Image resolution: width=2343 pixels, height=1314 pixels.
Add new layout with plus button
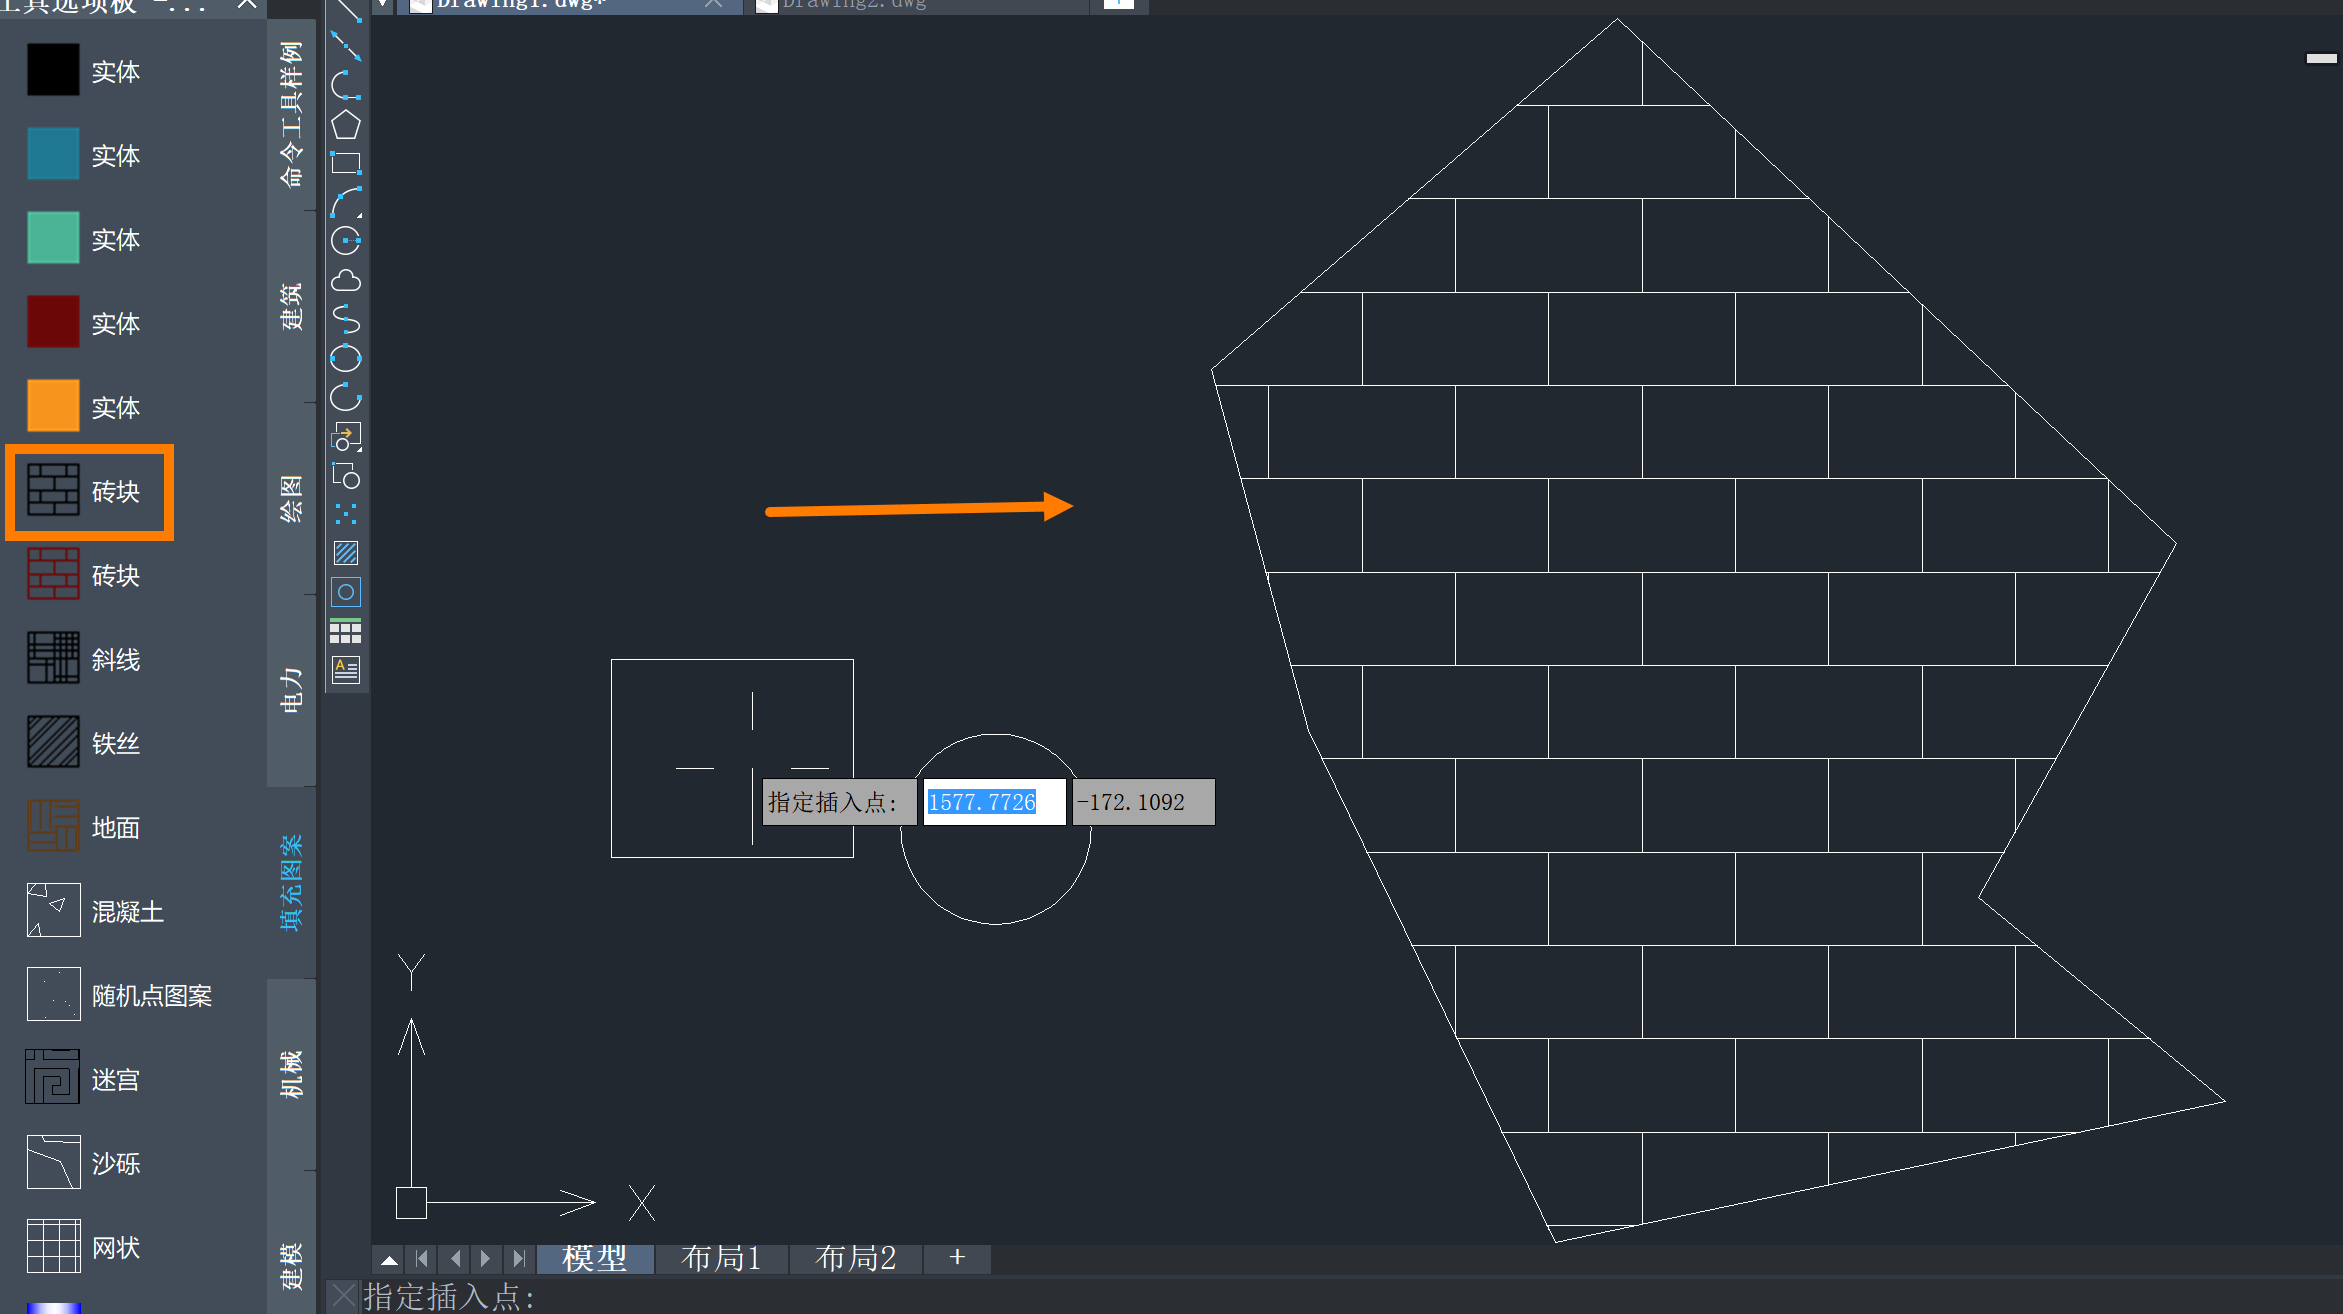pyautogui.click(x=957, y=1258)
